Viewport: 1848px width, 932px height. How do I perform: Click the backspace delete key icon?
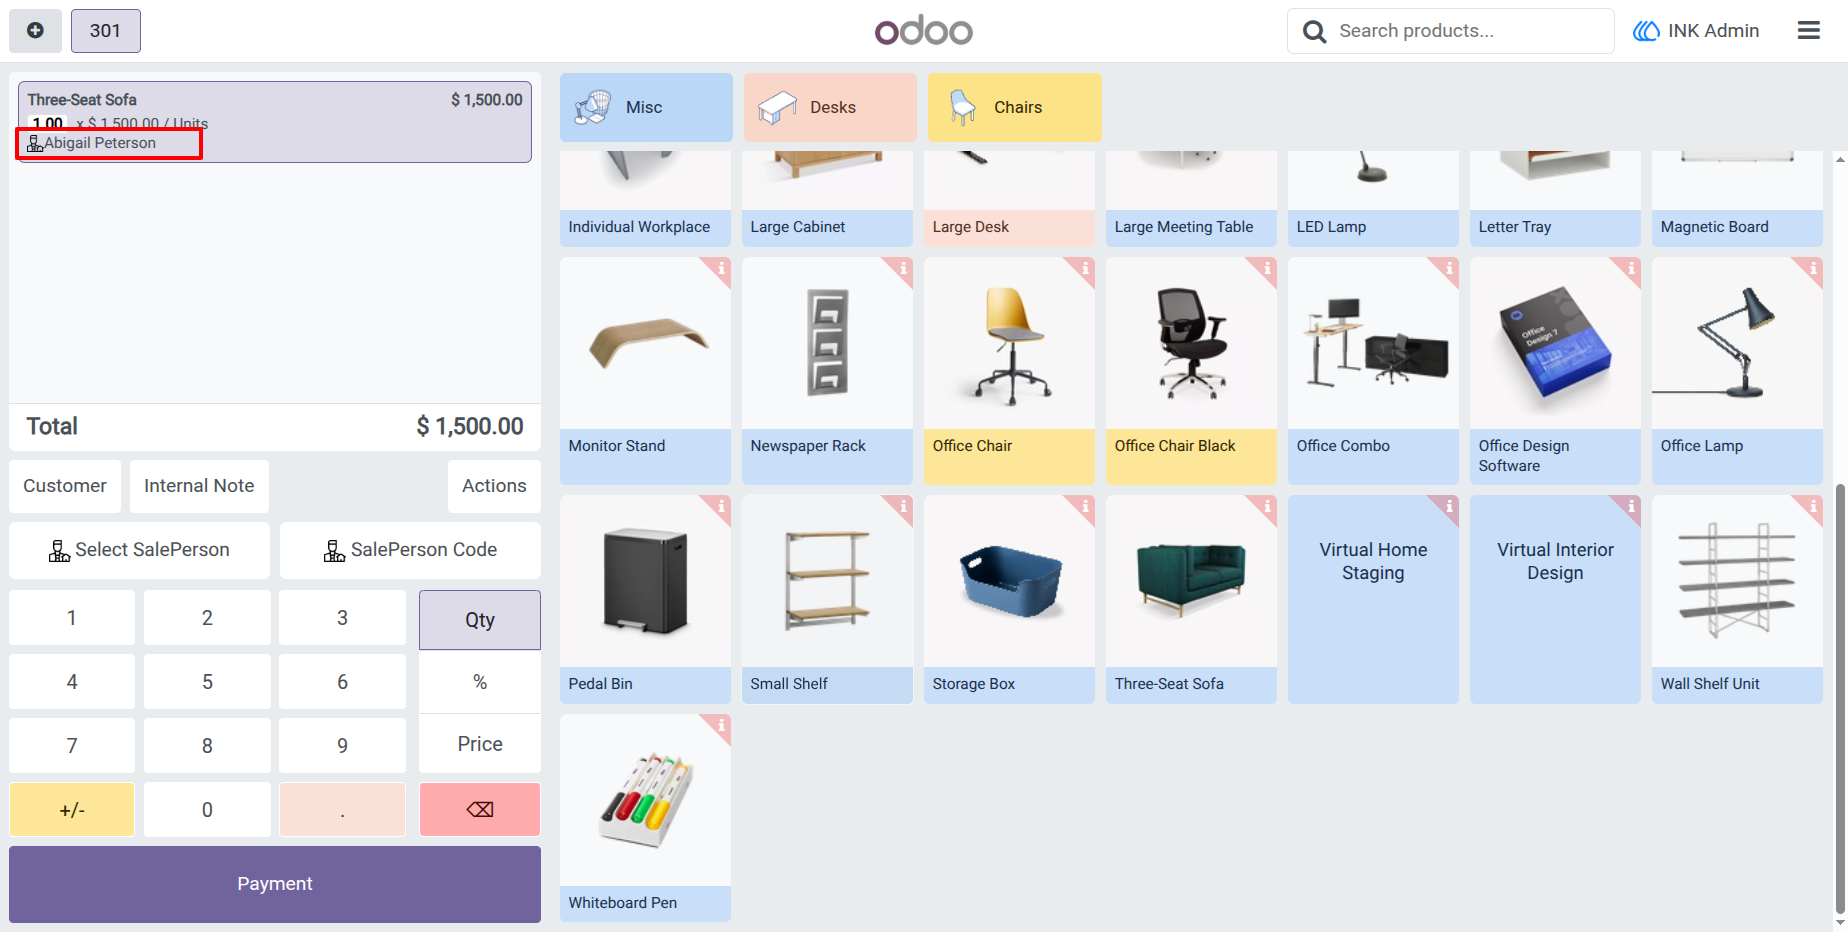(480, 809)
